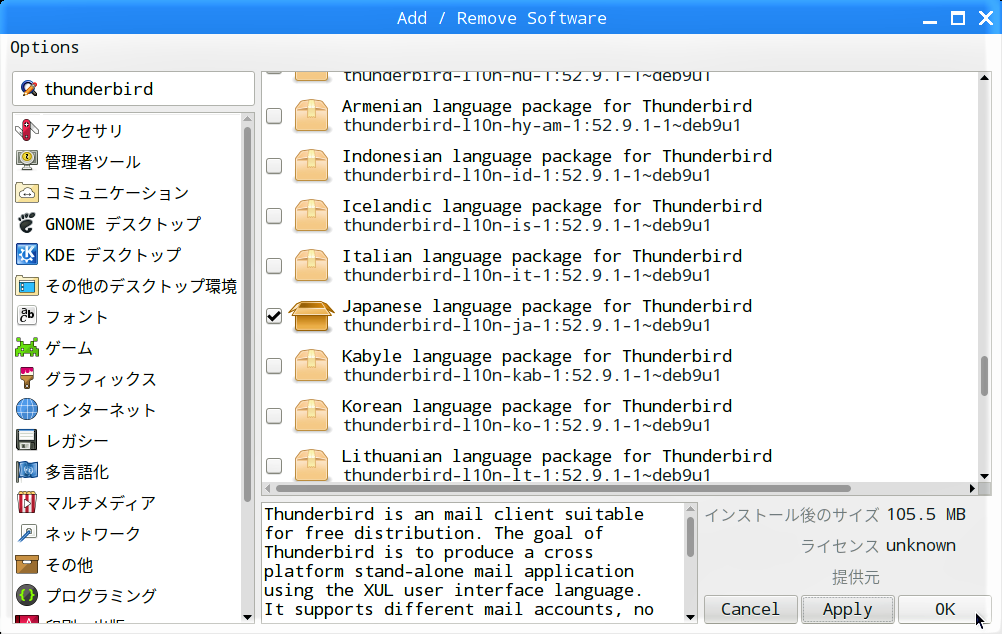Select the プログラミング category label
The image size is (1002, 634).
[x=100, y=596]
